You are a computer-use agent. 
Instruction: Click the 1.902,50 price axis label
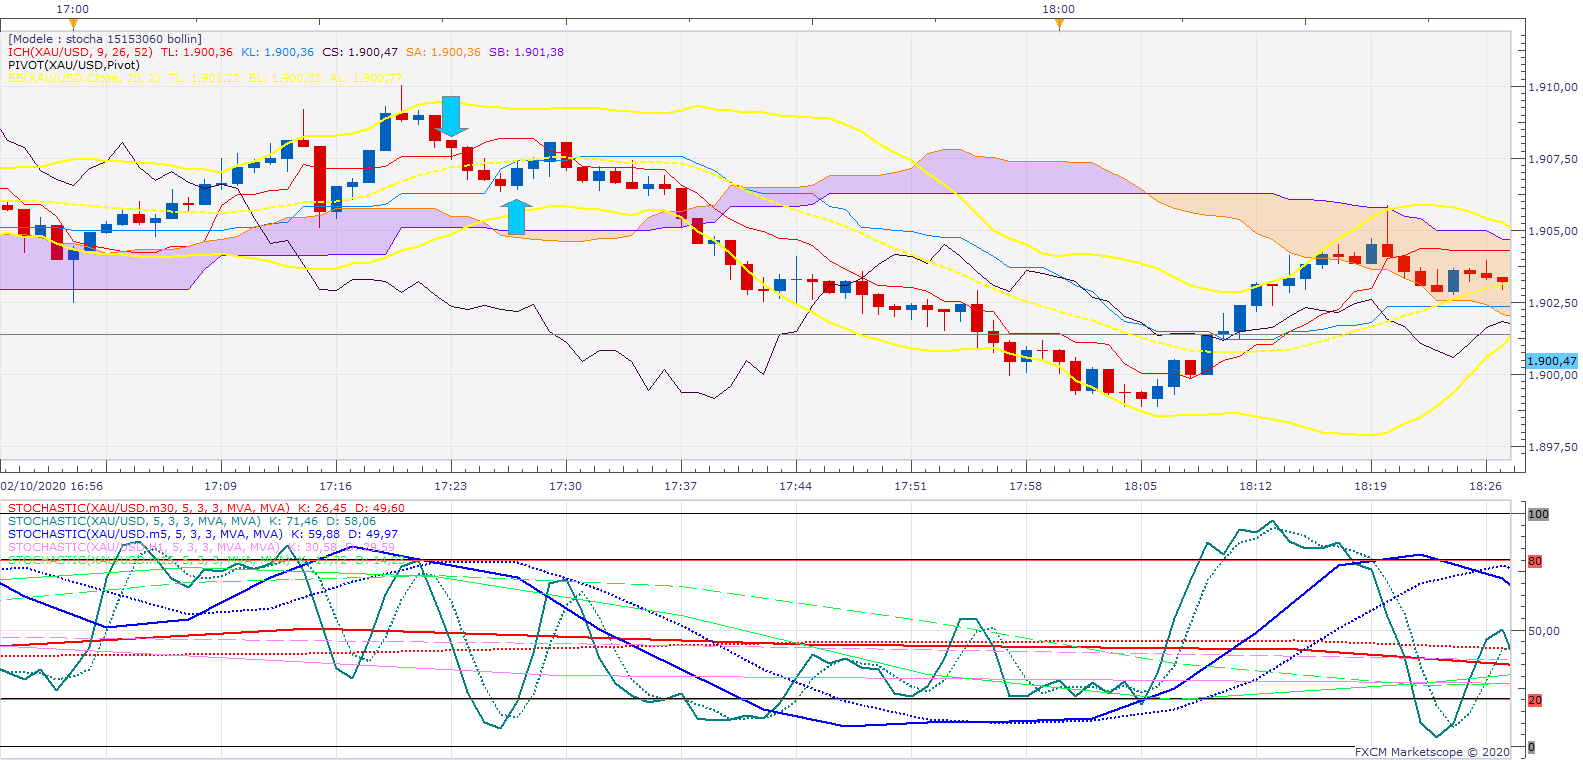[1553, 303]
